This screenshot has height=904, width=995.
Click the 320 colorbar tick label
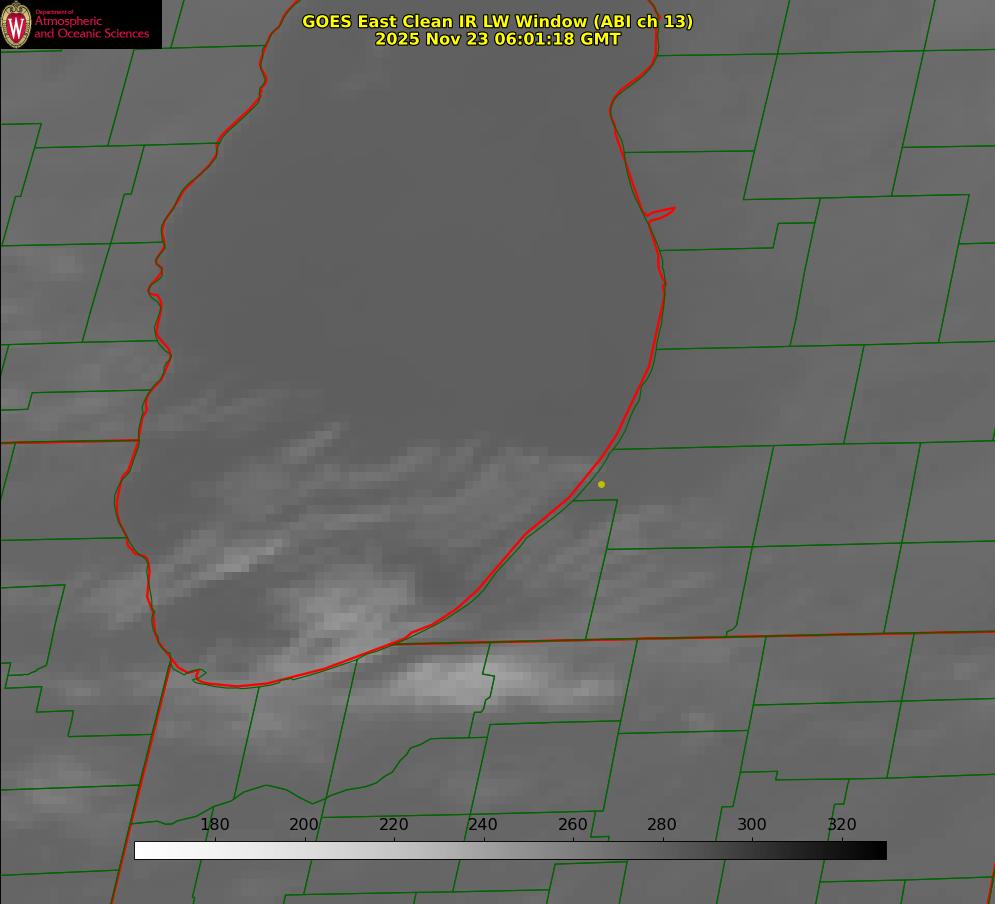click(841, 824)
